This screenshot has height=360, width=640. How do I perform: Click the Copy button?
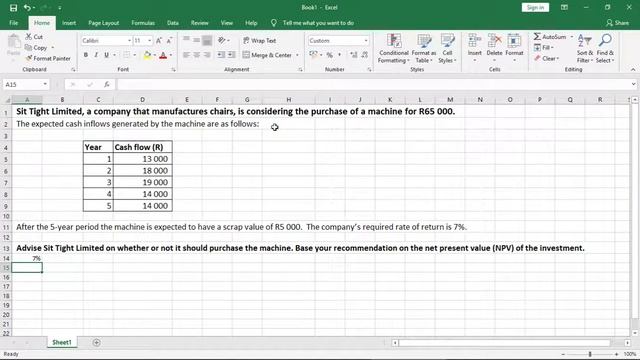(36, 48)
